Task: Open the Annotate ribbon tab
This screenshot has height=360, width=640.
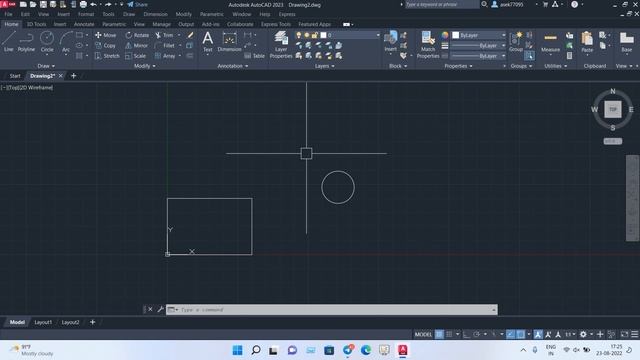Action: 84,24
